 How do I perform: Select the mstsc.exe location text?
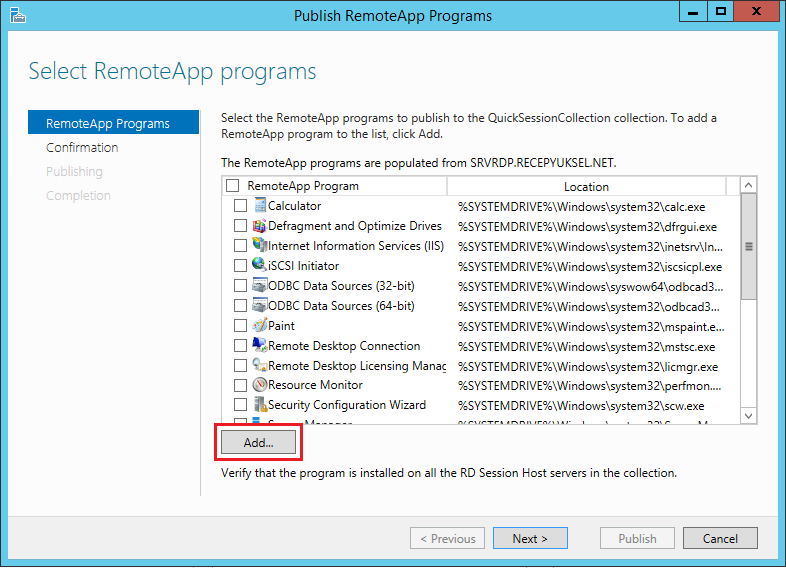[x=586, y=347]
